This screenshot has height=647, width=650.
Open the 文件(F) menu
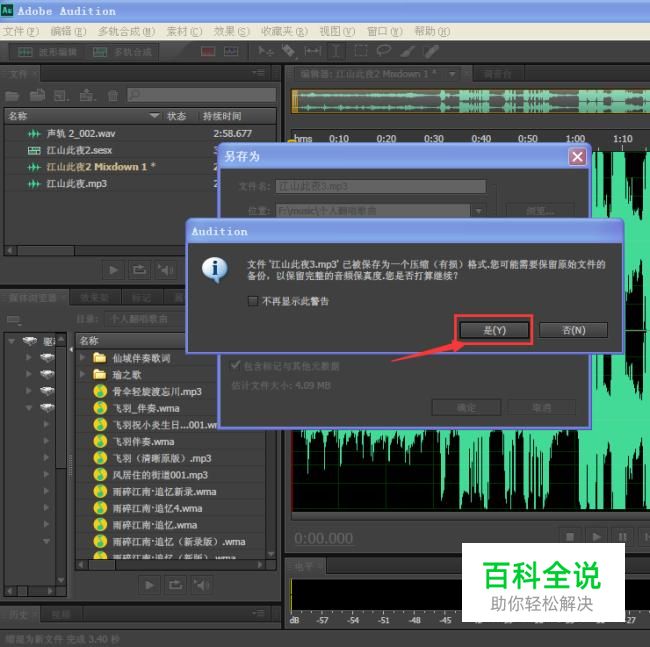[21, 32]
